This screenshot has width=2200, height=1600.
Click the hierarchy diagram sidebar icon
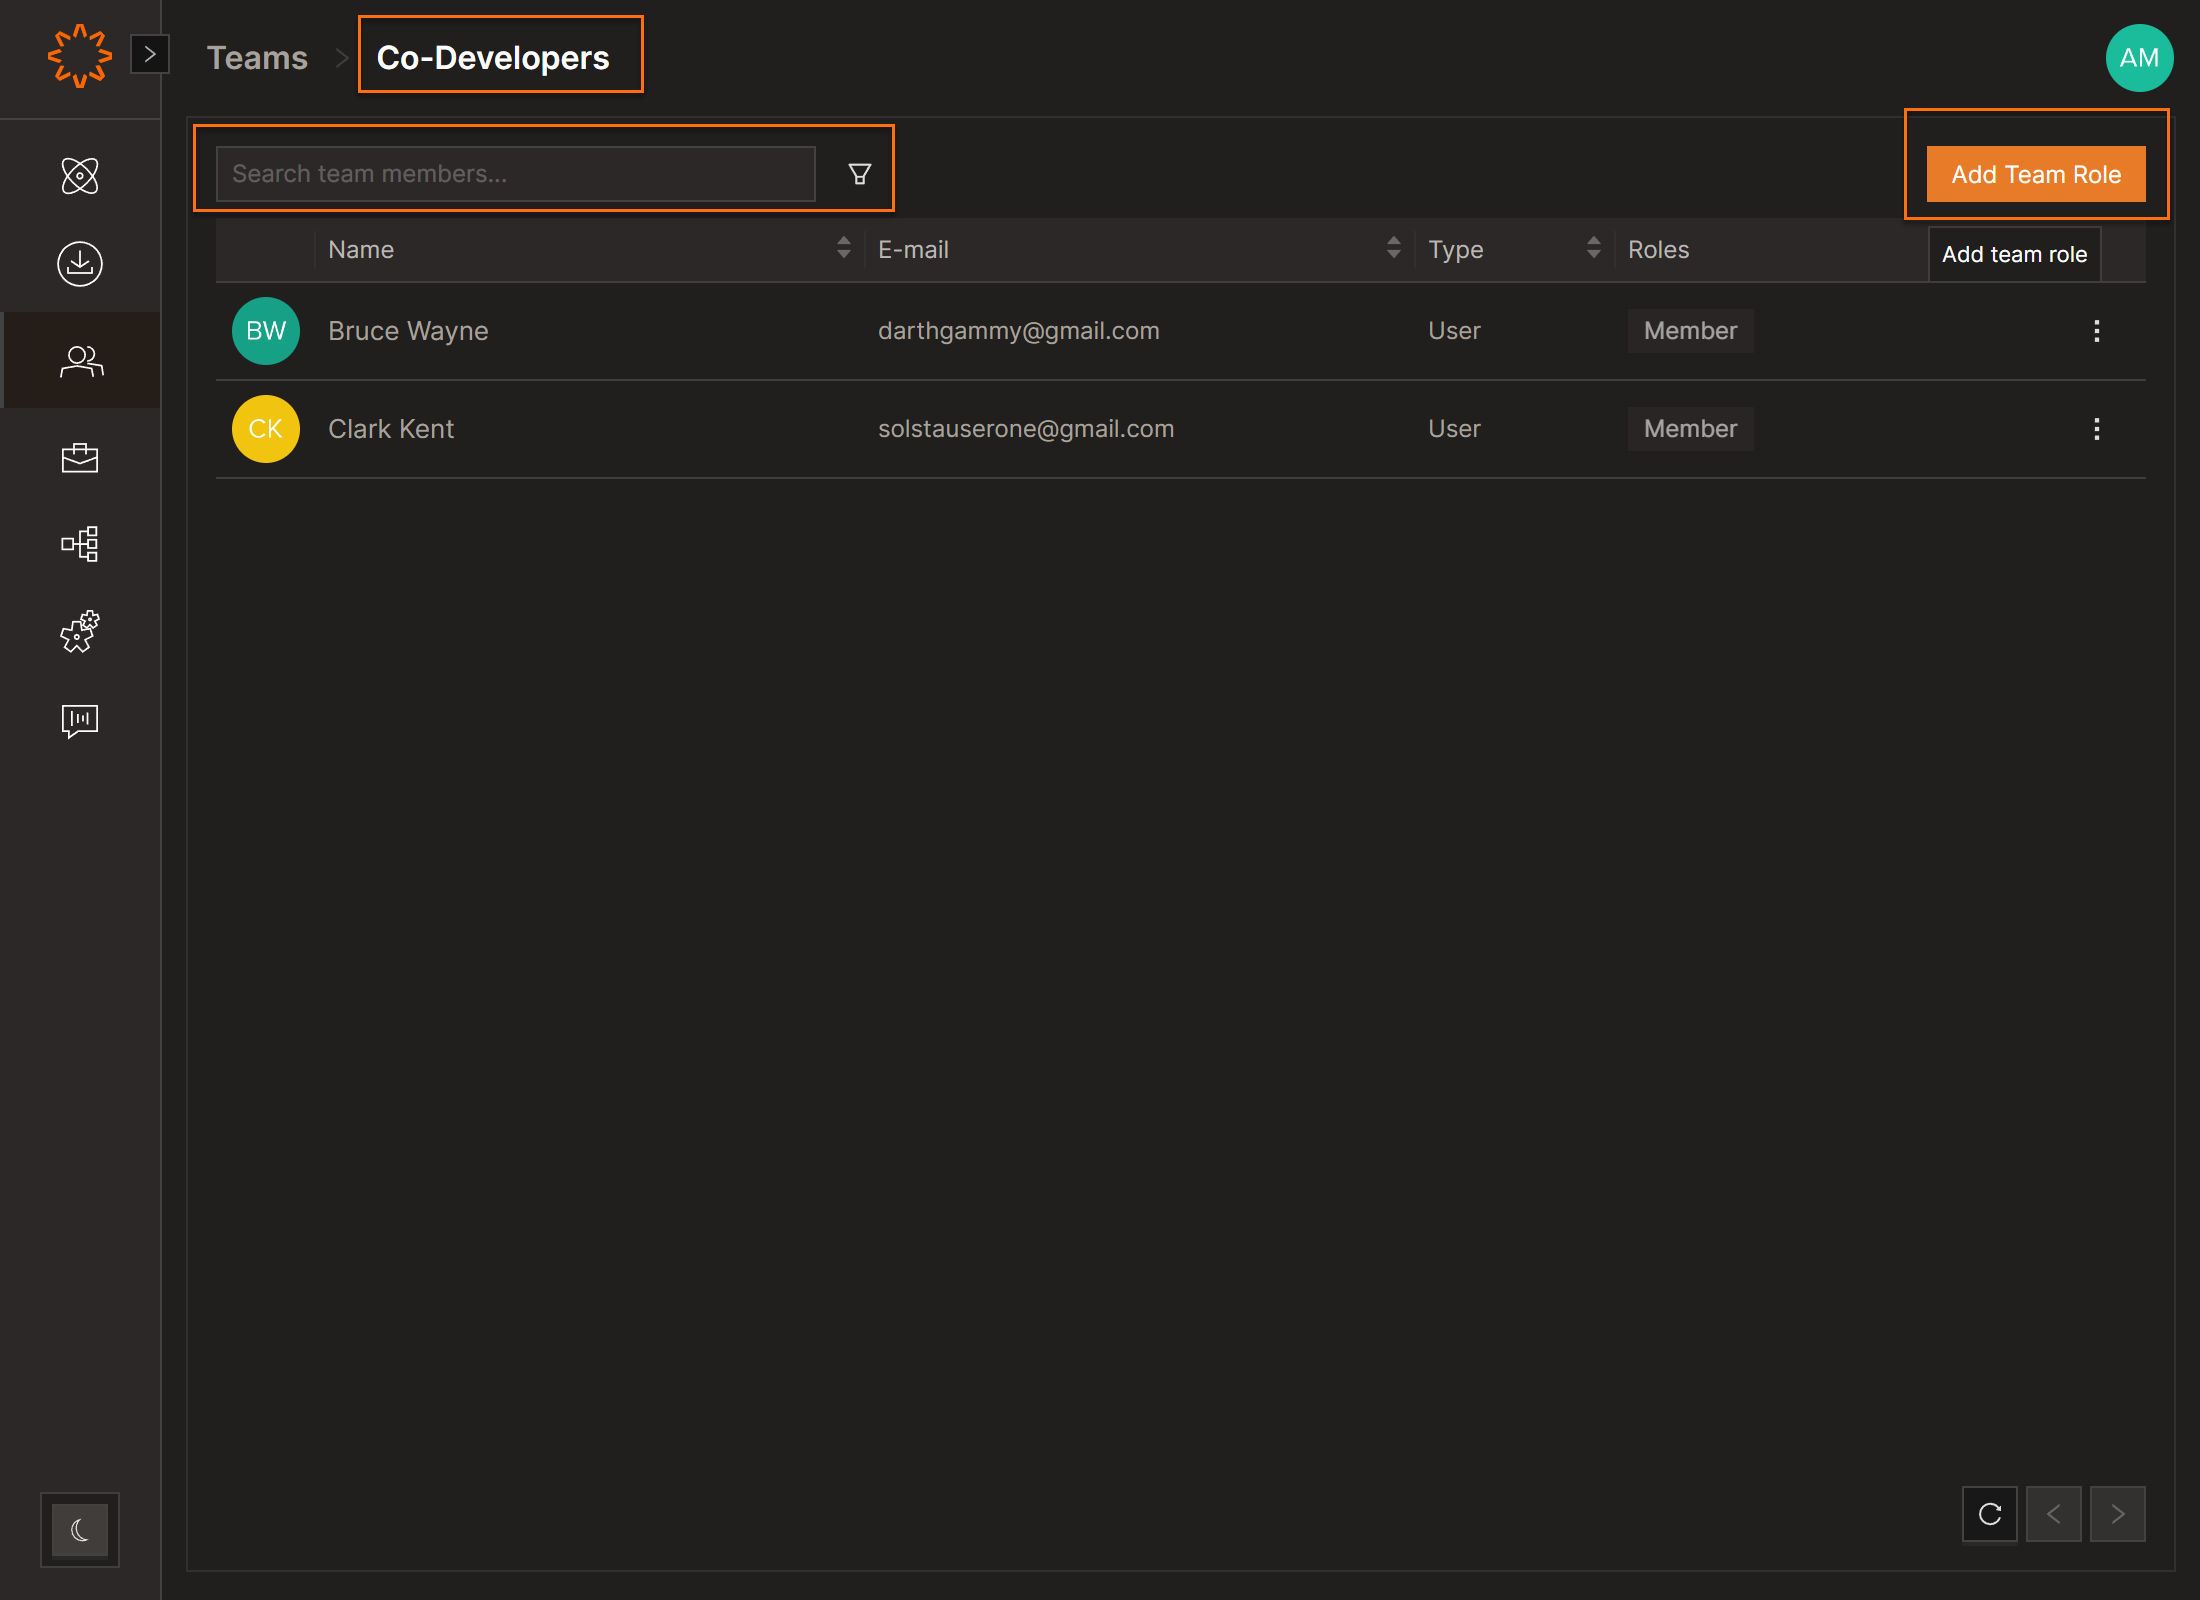80,544
